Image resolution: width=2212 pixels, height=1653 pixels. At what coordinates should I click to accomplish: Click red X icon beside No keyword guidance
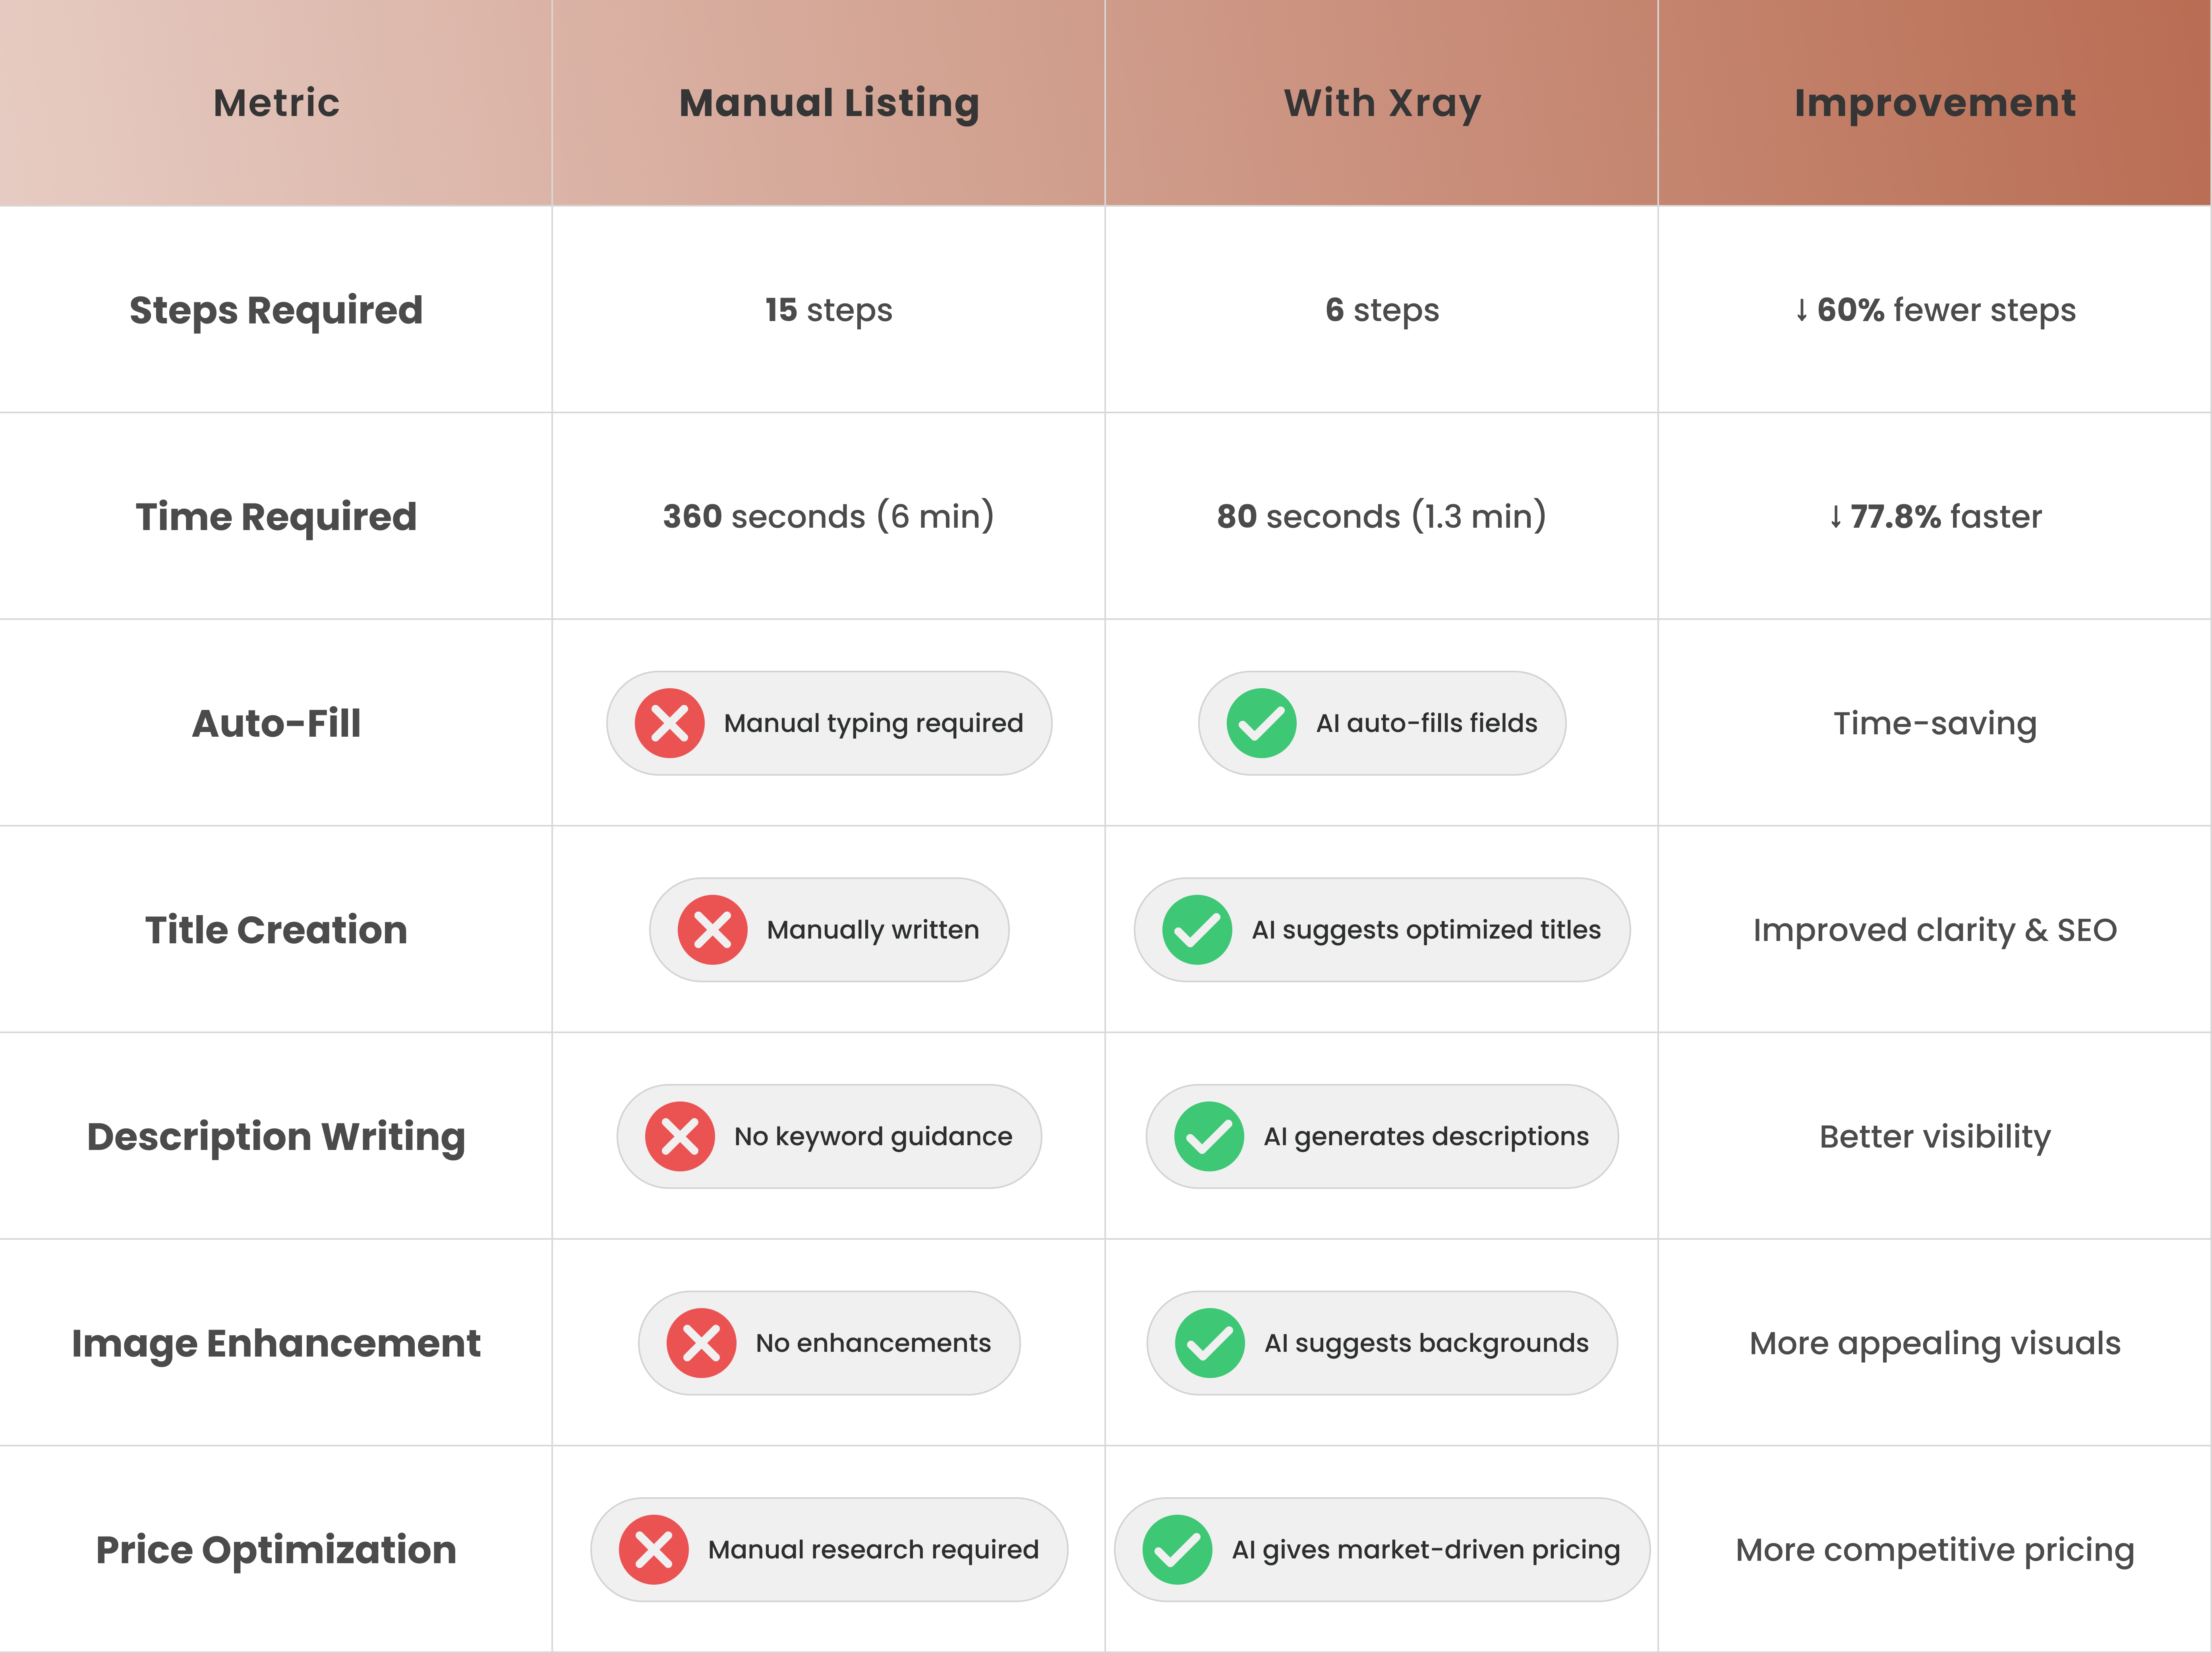(x=680, y=1136)
